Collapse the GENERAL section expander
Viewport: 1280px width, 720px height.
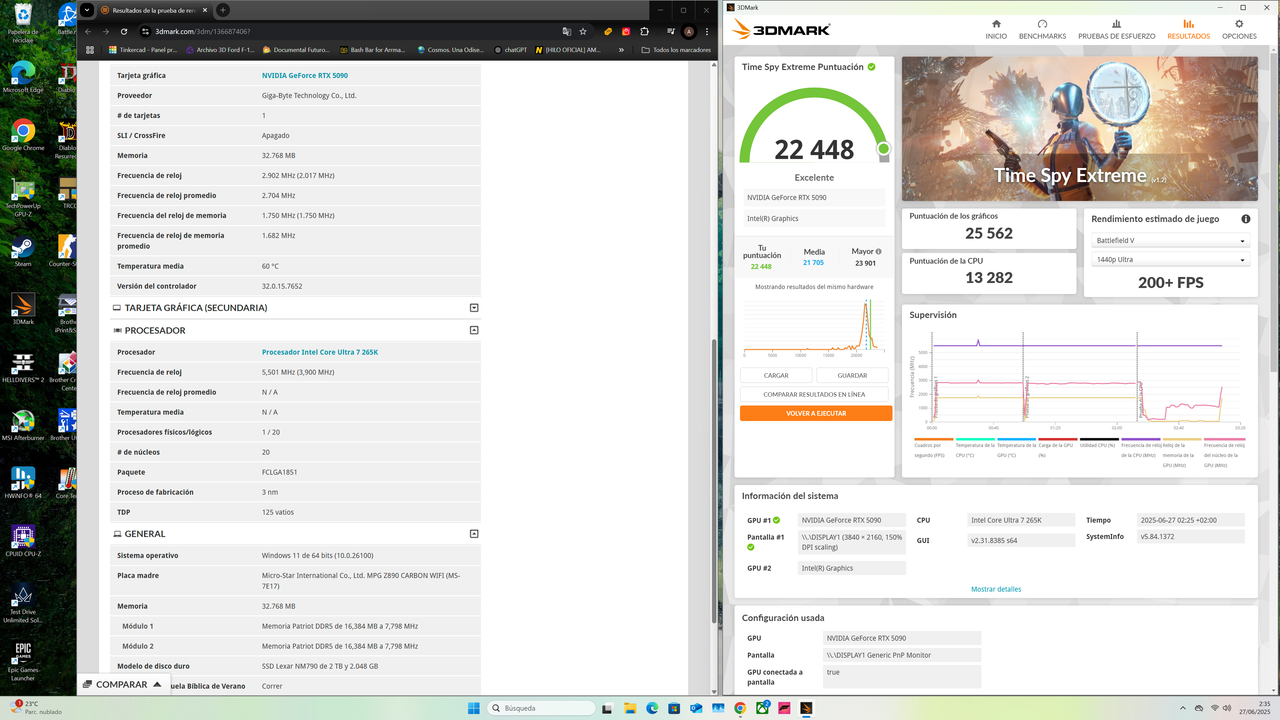[474, 534]
